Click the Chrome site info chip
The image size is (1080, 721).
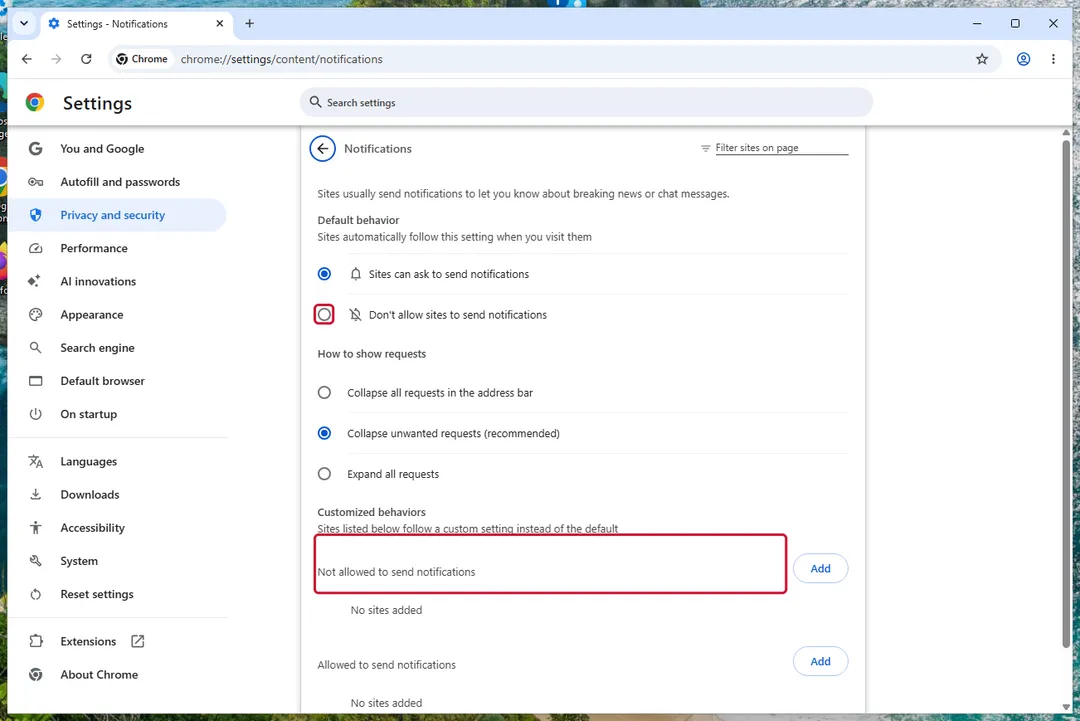(x=142, y=59)
